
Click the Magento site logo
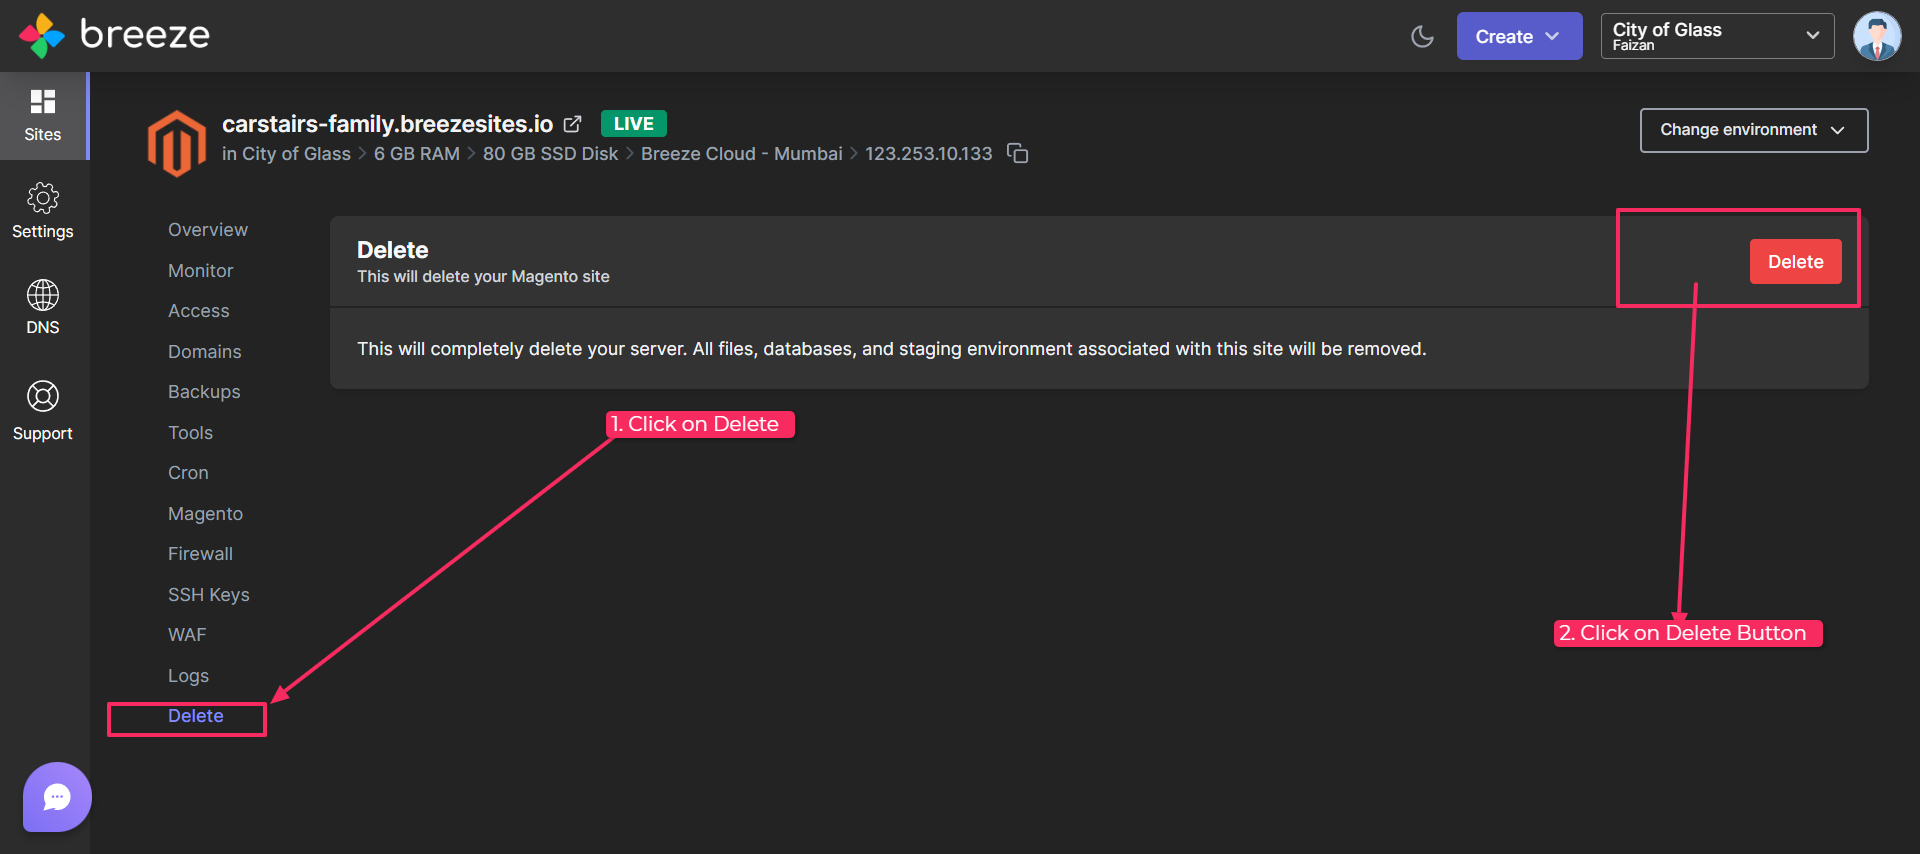177,144
